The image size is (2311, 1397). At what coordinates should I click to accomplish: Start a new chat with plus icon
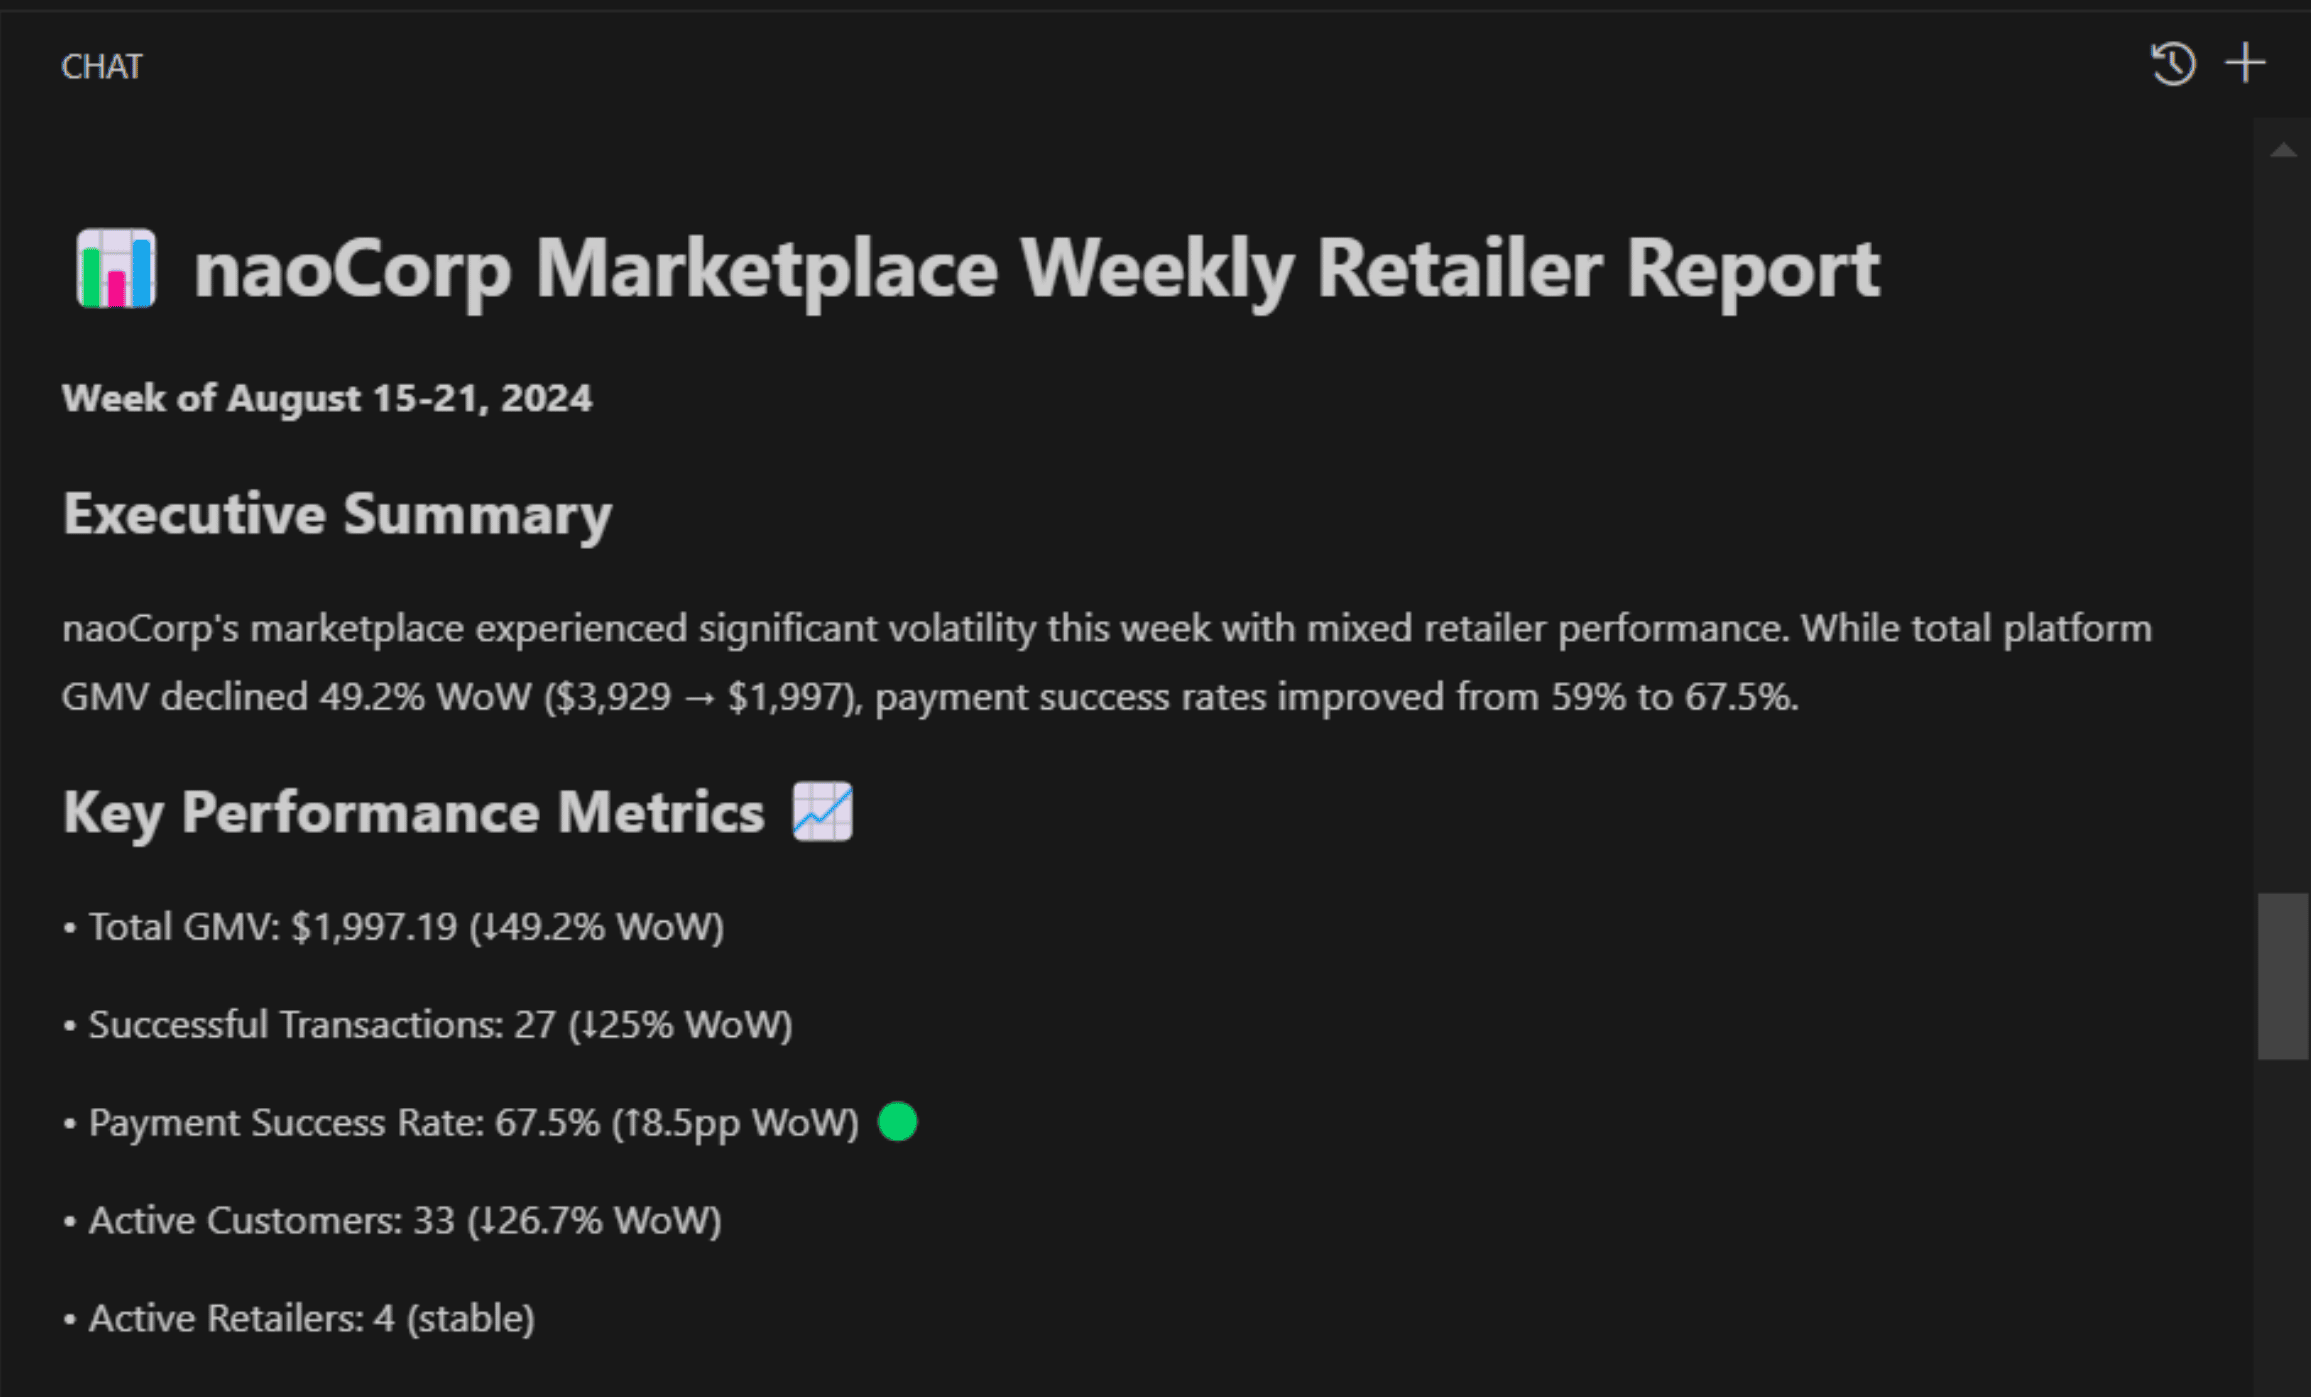pos(2245,63)
